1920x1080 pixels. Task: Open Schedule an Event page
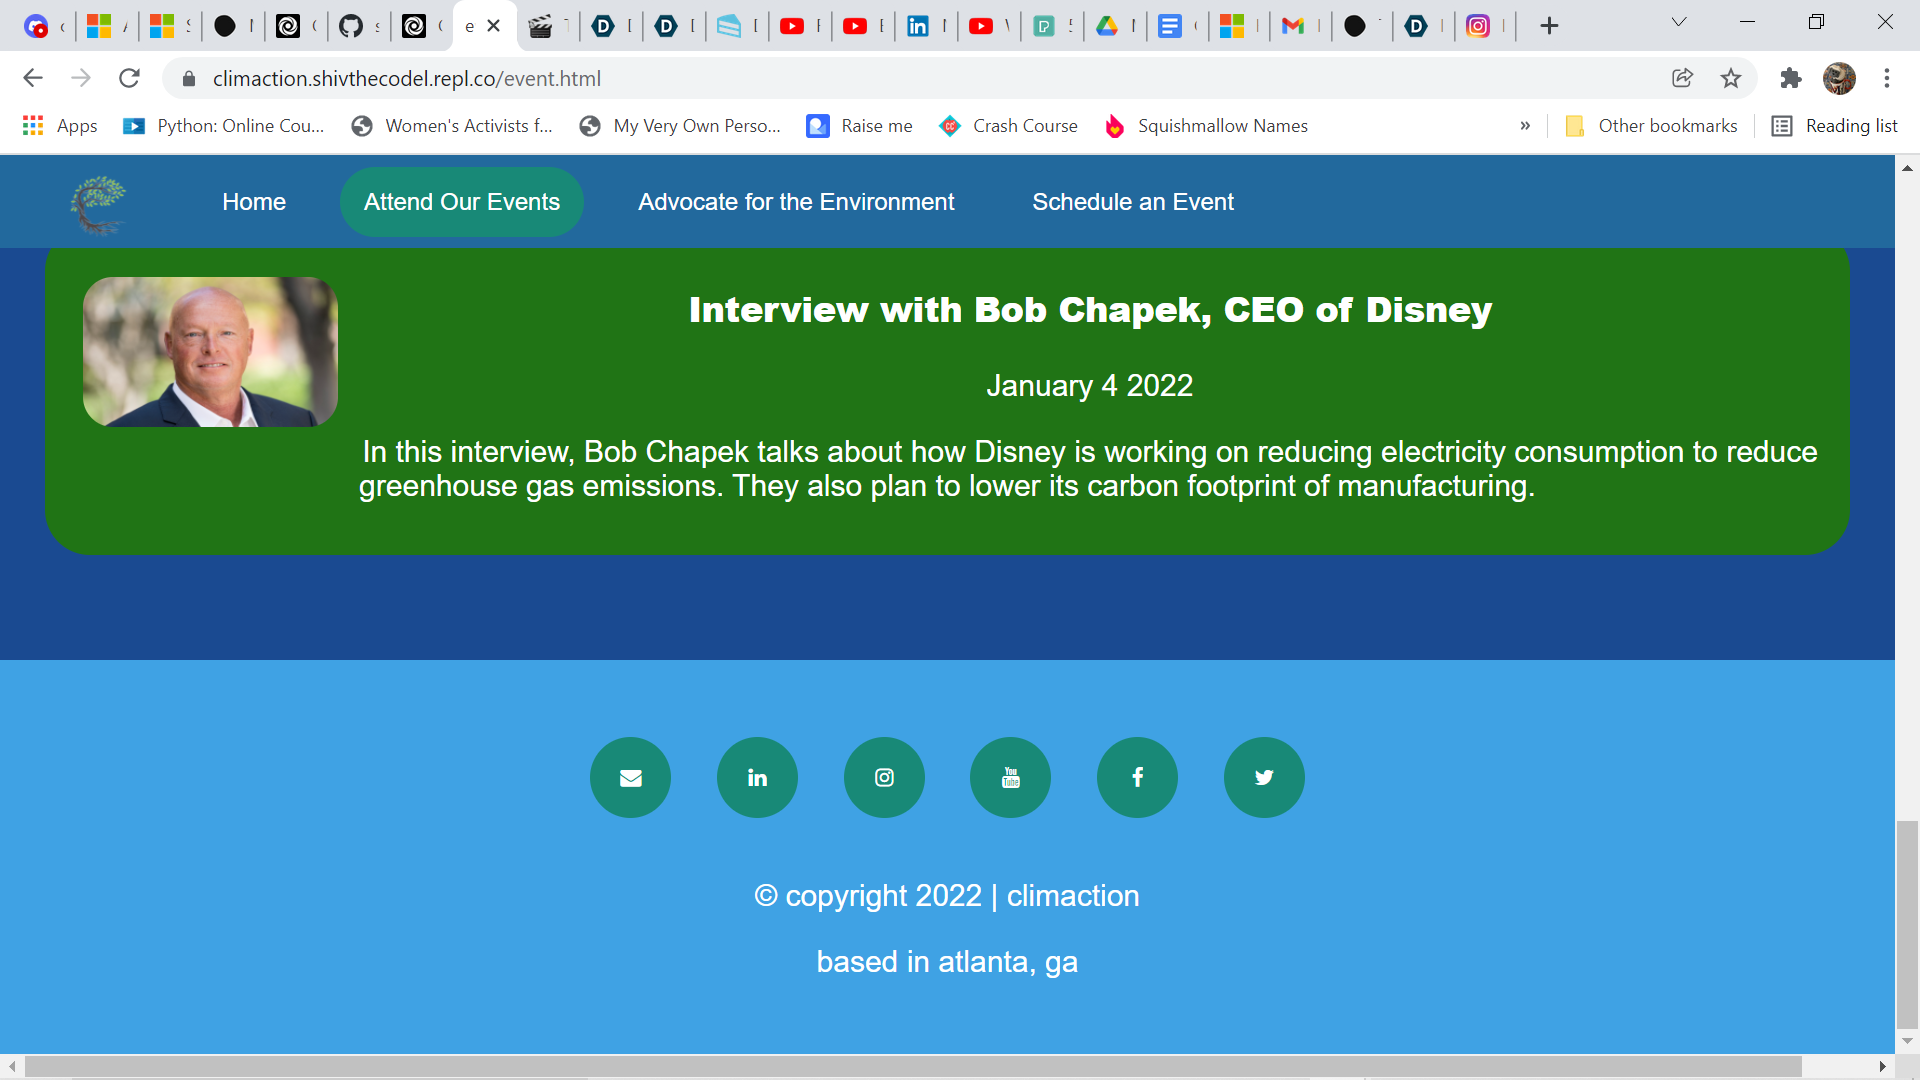tap(1133, 202)
